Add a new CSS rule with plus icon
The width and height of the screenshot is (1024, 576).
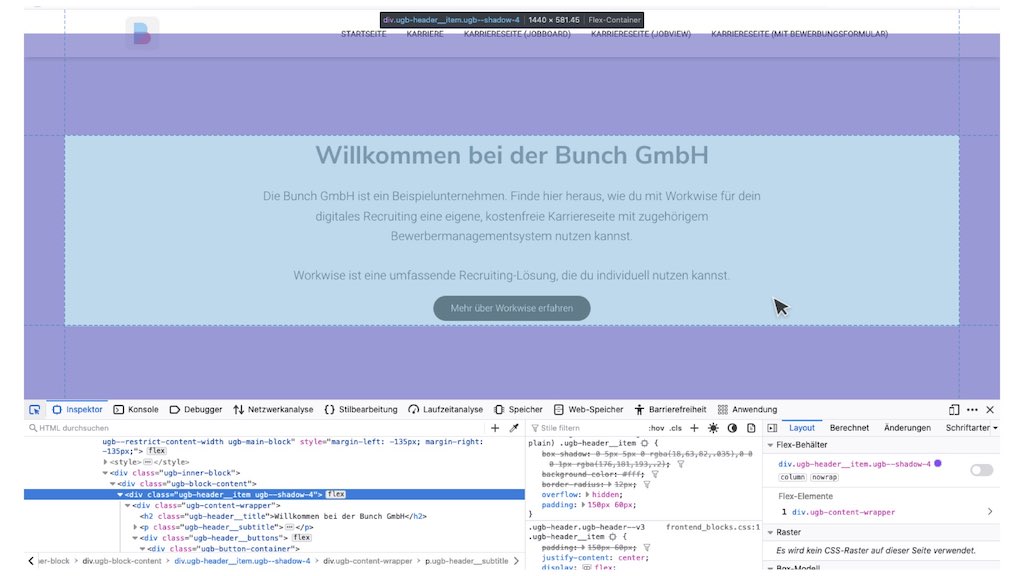coord(694,428)
